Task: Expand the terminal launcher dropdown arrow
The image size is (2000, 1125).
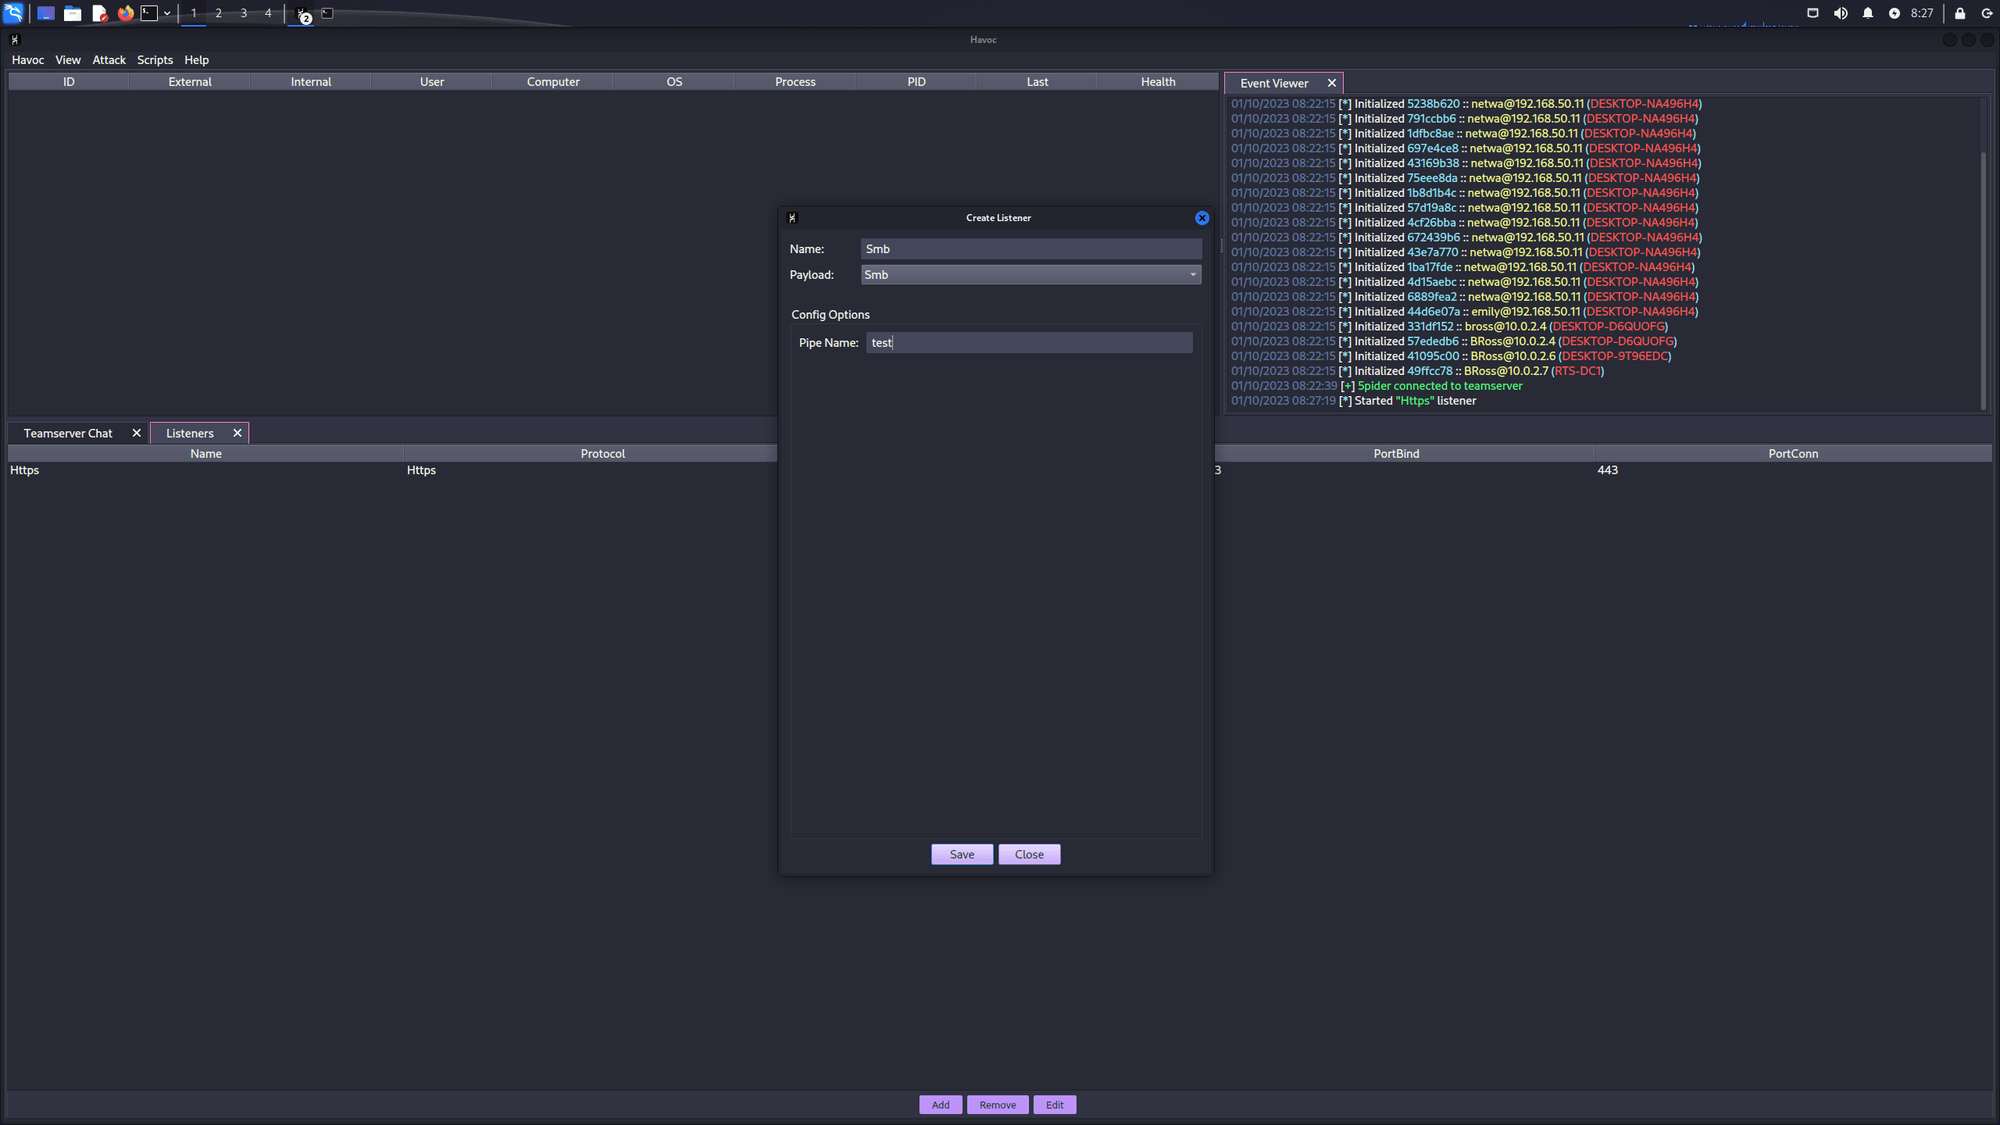Action: tap(167, 13)
